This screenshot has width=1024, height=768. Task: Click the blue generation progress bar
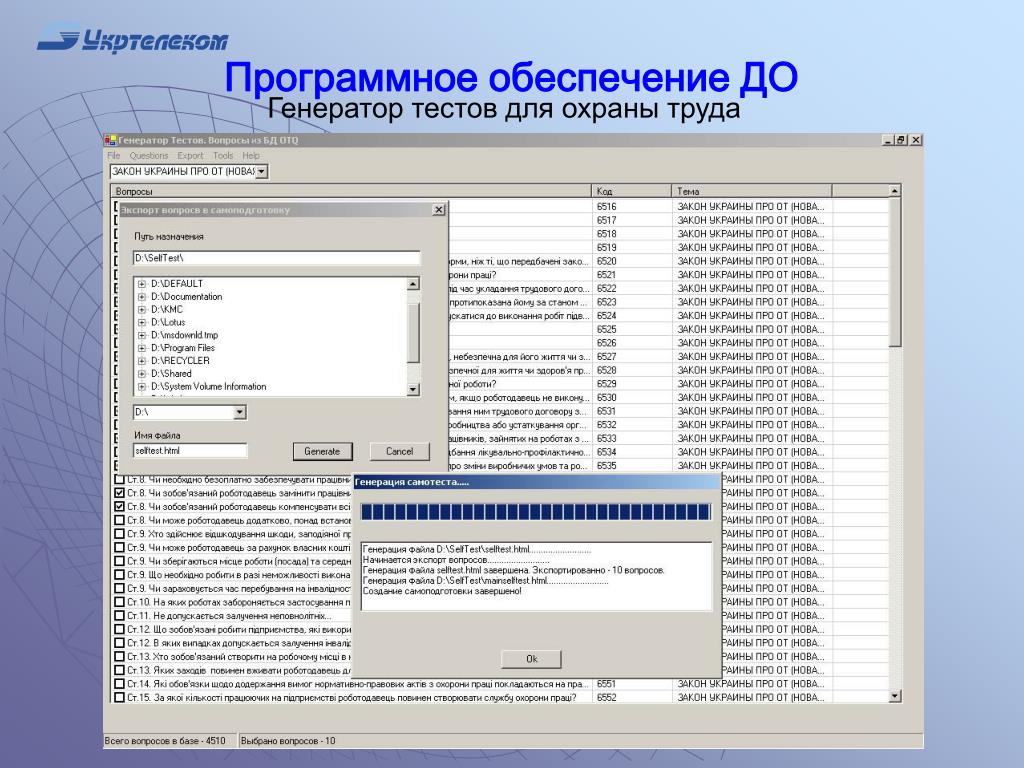pos(536,511)
